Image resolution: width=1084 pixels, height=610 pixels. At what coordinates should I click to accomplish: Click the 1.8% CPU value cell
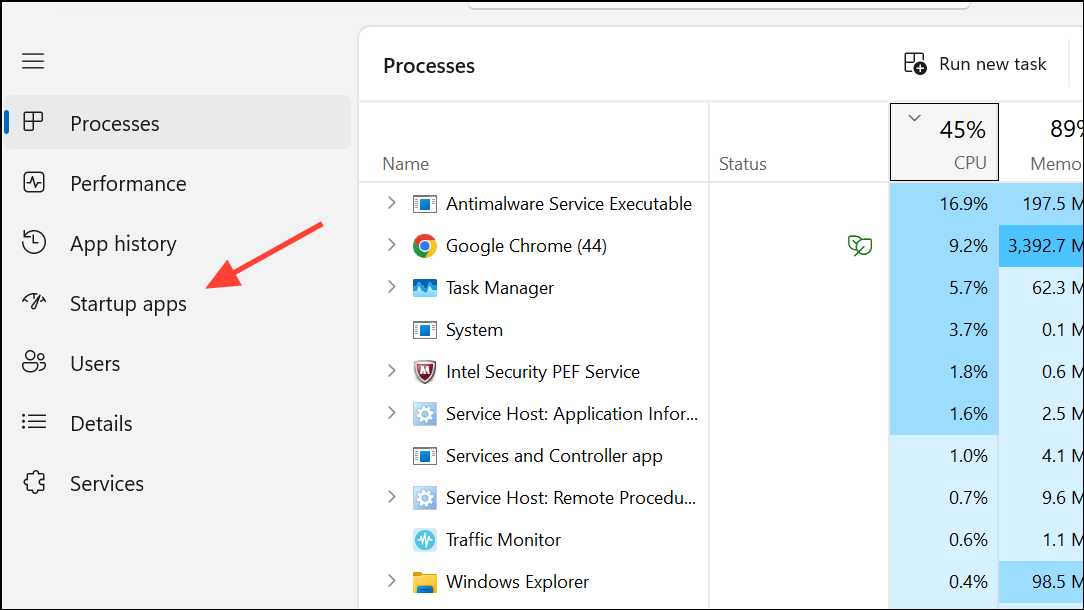(944, 372)
